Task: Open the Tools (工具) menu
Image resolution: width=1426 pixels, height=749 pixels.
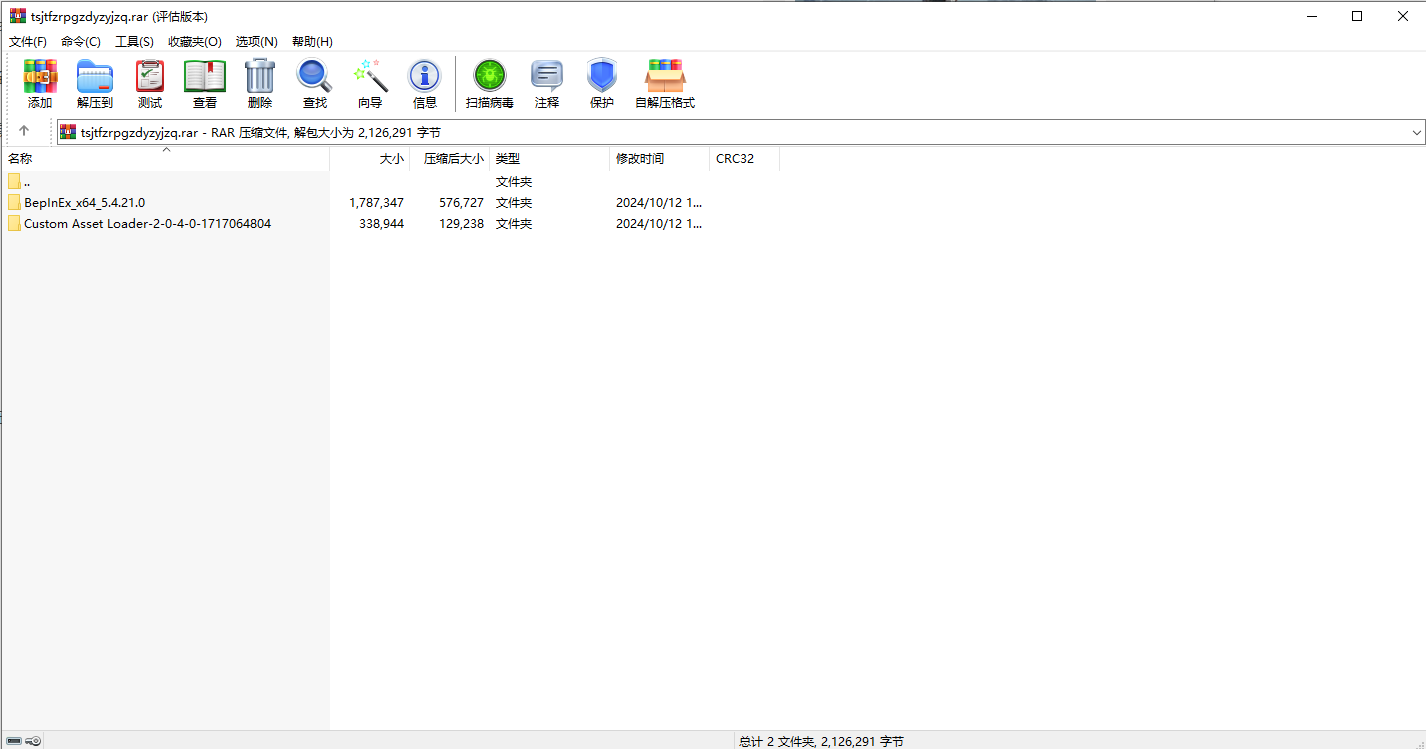Action: pyautogui.click(x=134, y=41)
